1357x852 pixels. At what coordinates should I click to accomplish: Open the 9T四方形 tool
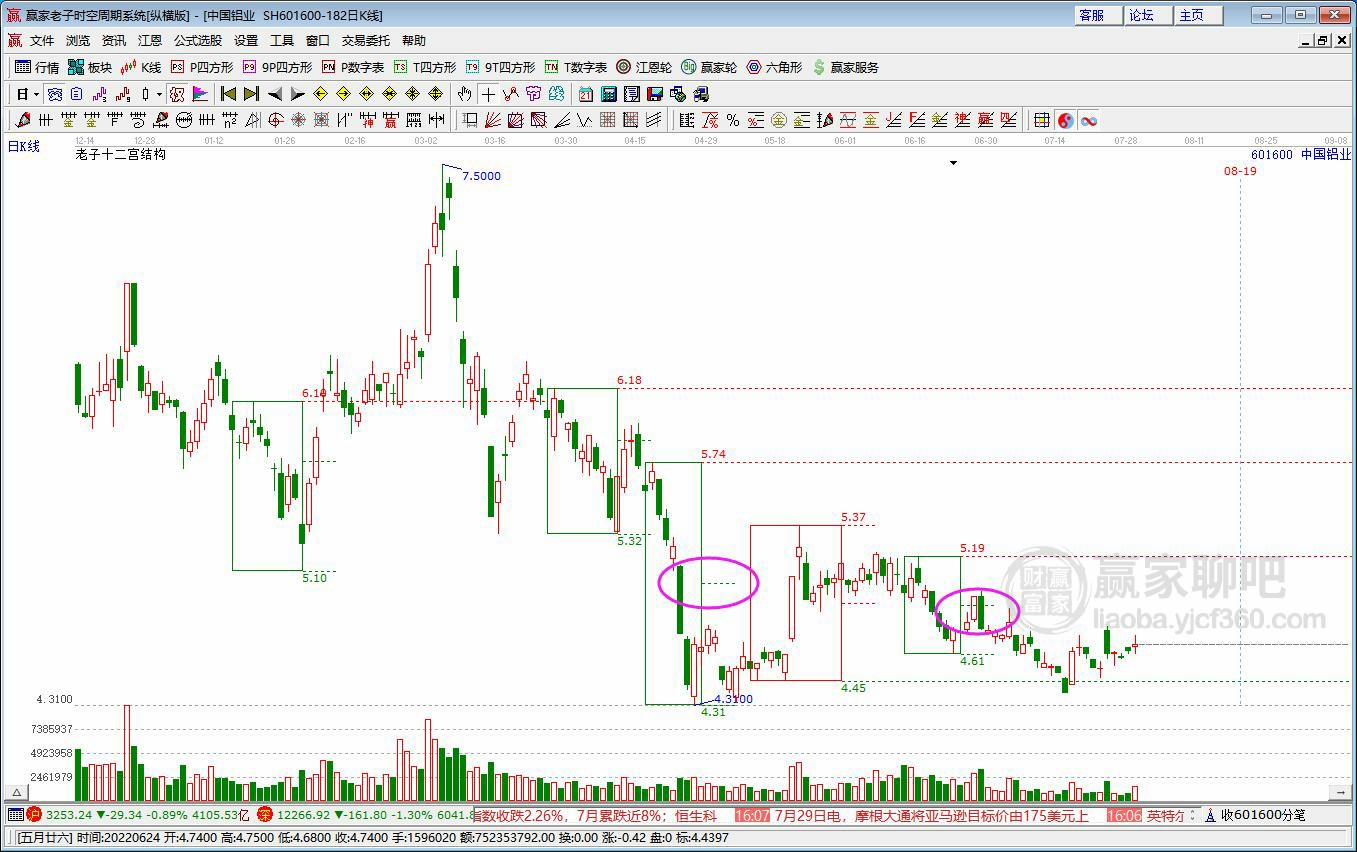coord(500,67)
